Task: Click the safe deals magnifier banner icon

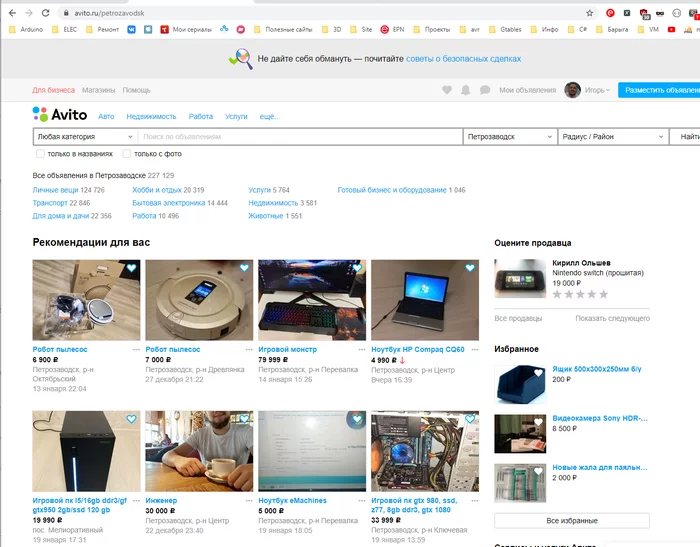Action: 241,58
